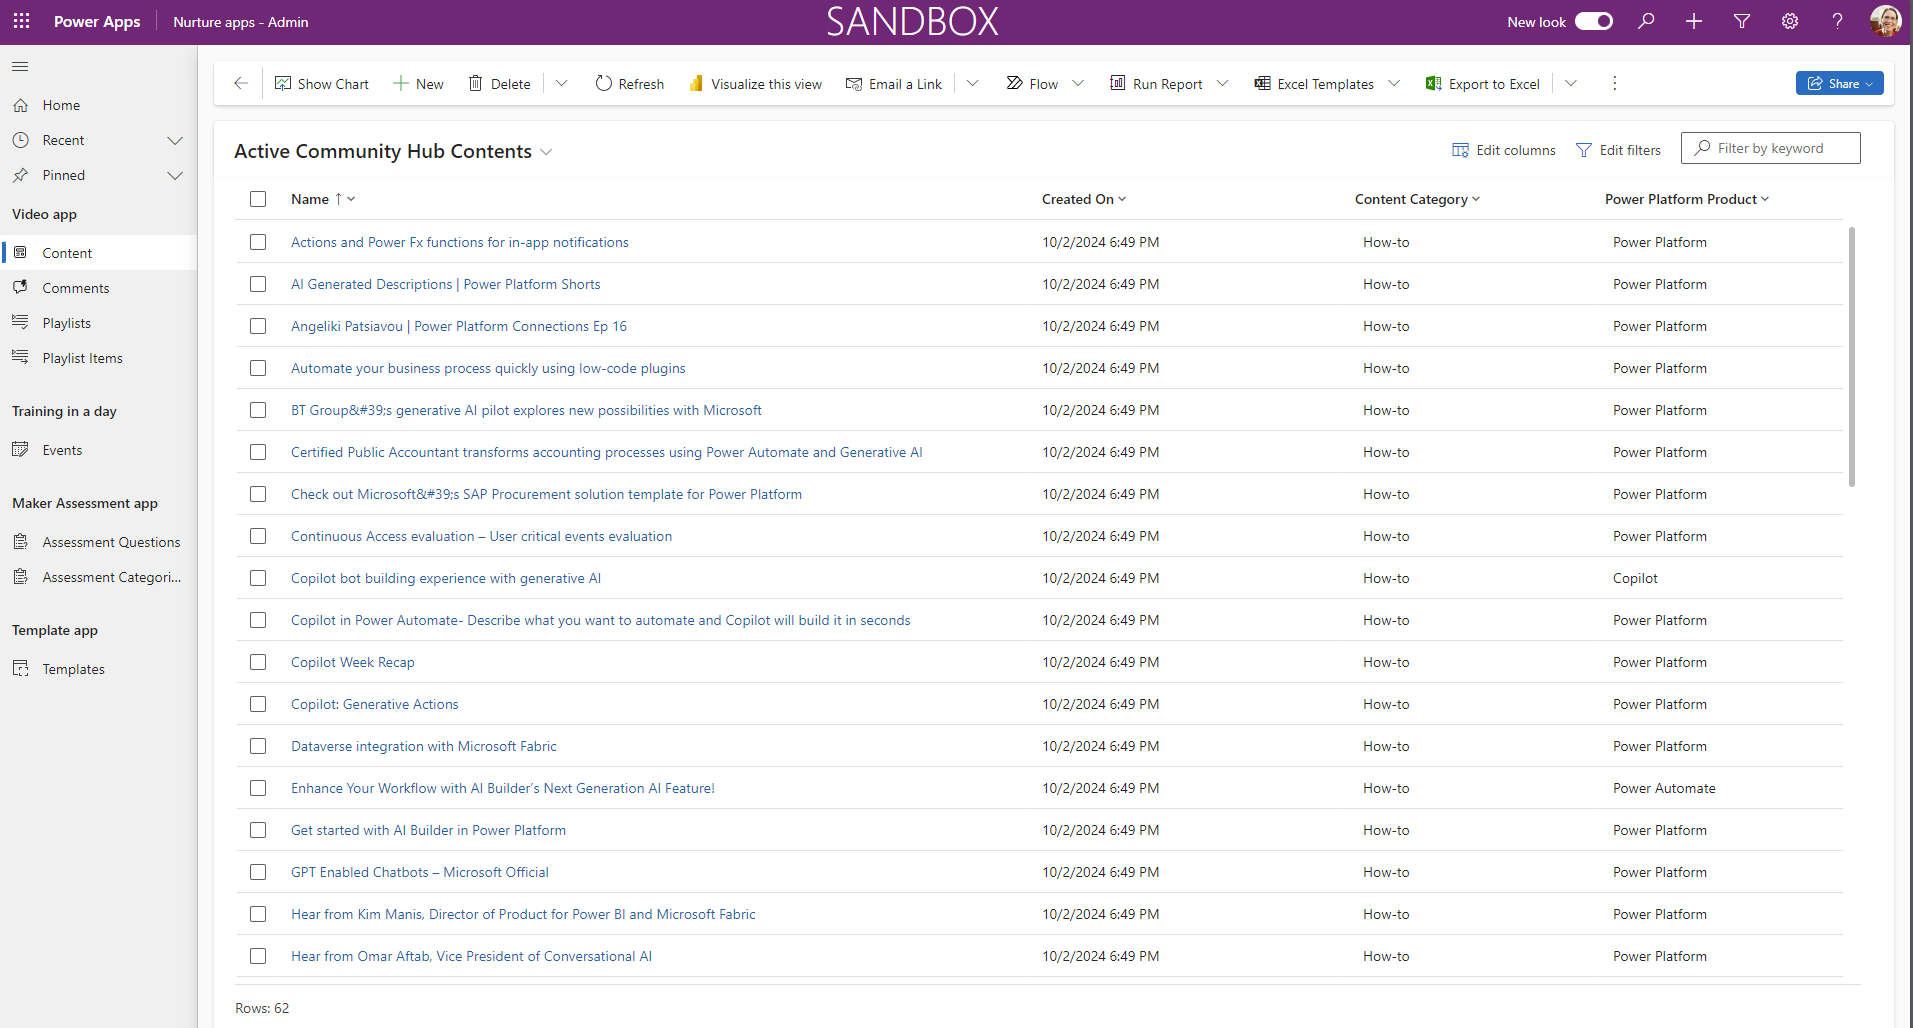Open the Content Category column header menu
The image size is (1913, 1028).
[1417, 199]
